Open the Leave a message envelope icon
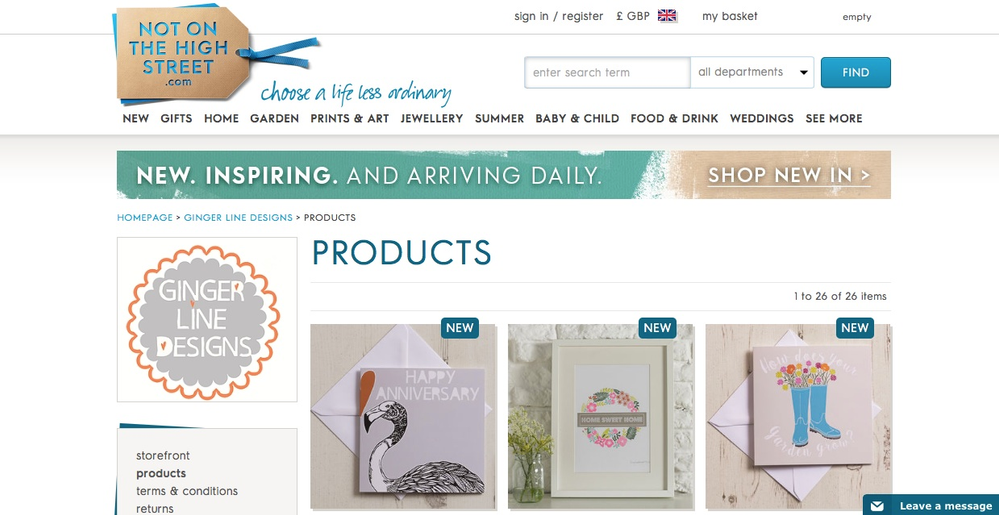Screen dimensions: 999x515 [877, 506]
